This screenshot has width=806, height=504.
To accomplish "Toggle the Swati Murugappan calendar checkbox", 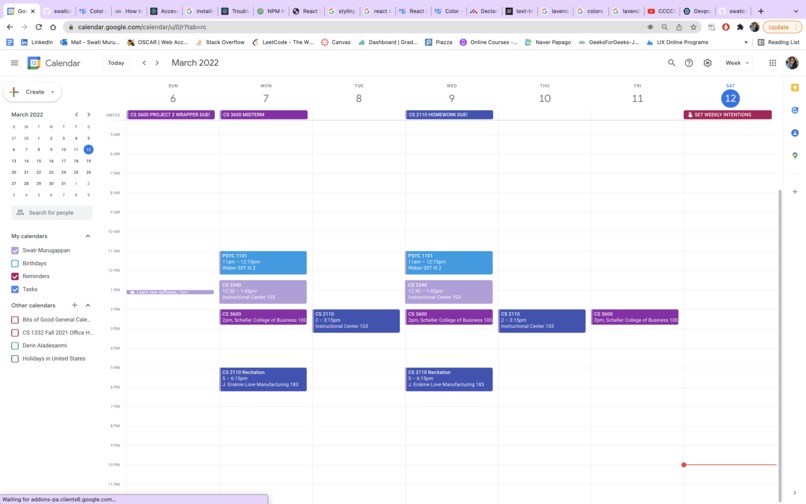I will pyautogui.click(x=15, y=250).
